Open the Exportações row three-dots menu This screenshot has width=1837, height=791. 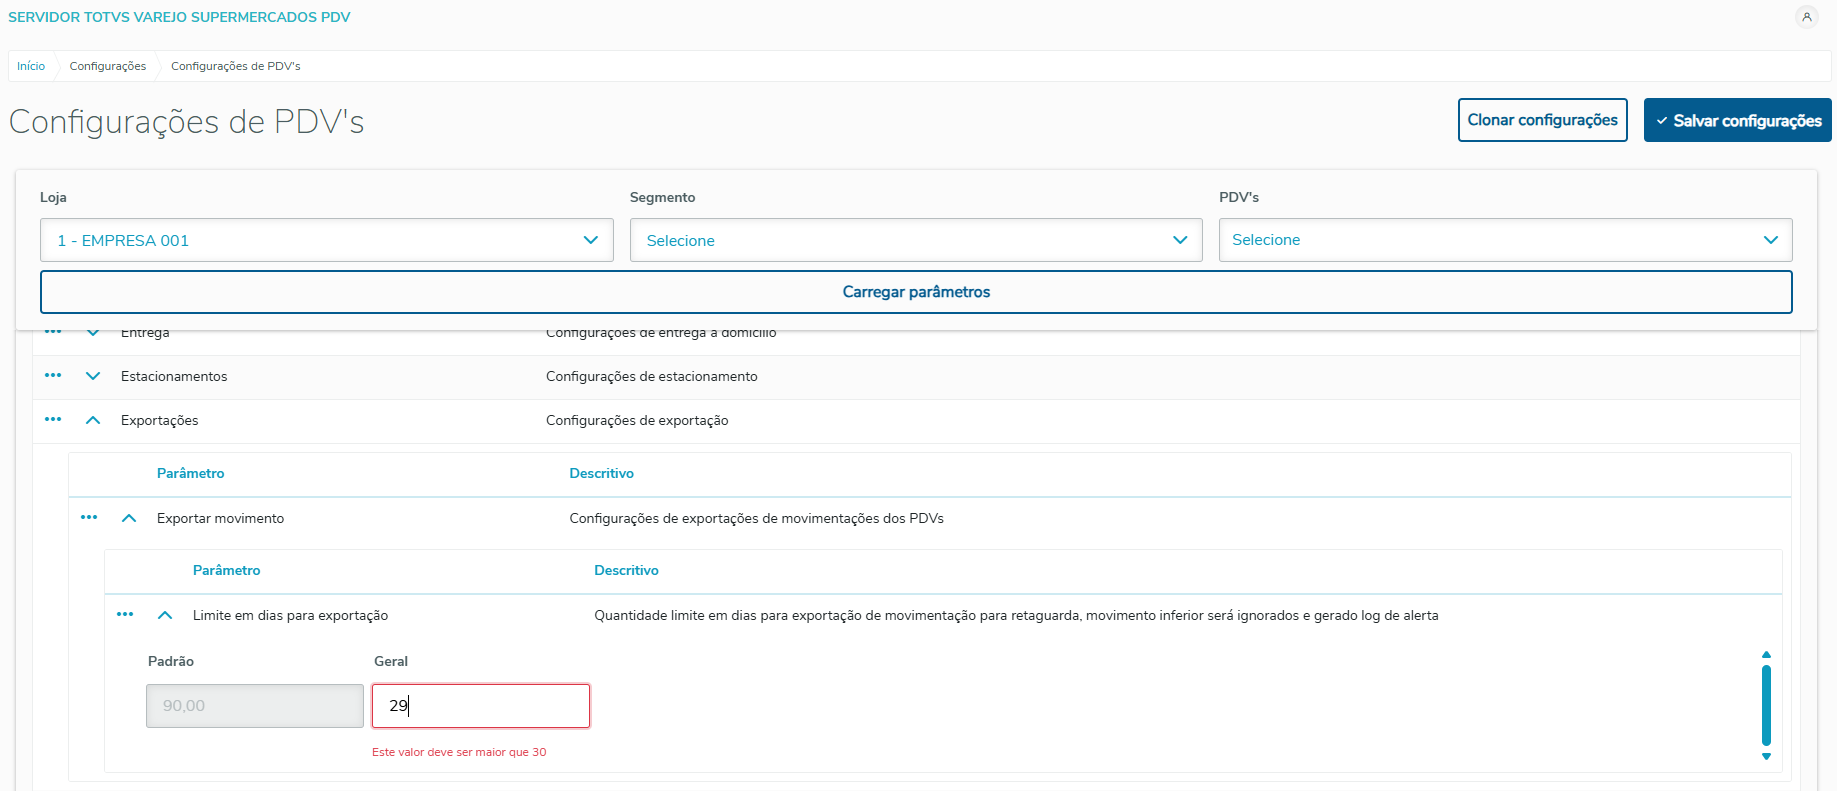click(53, 420)
